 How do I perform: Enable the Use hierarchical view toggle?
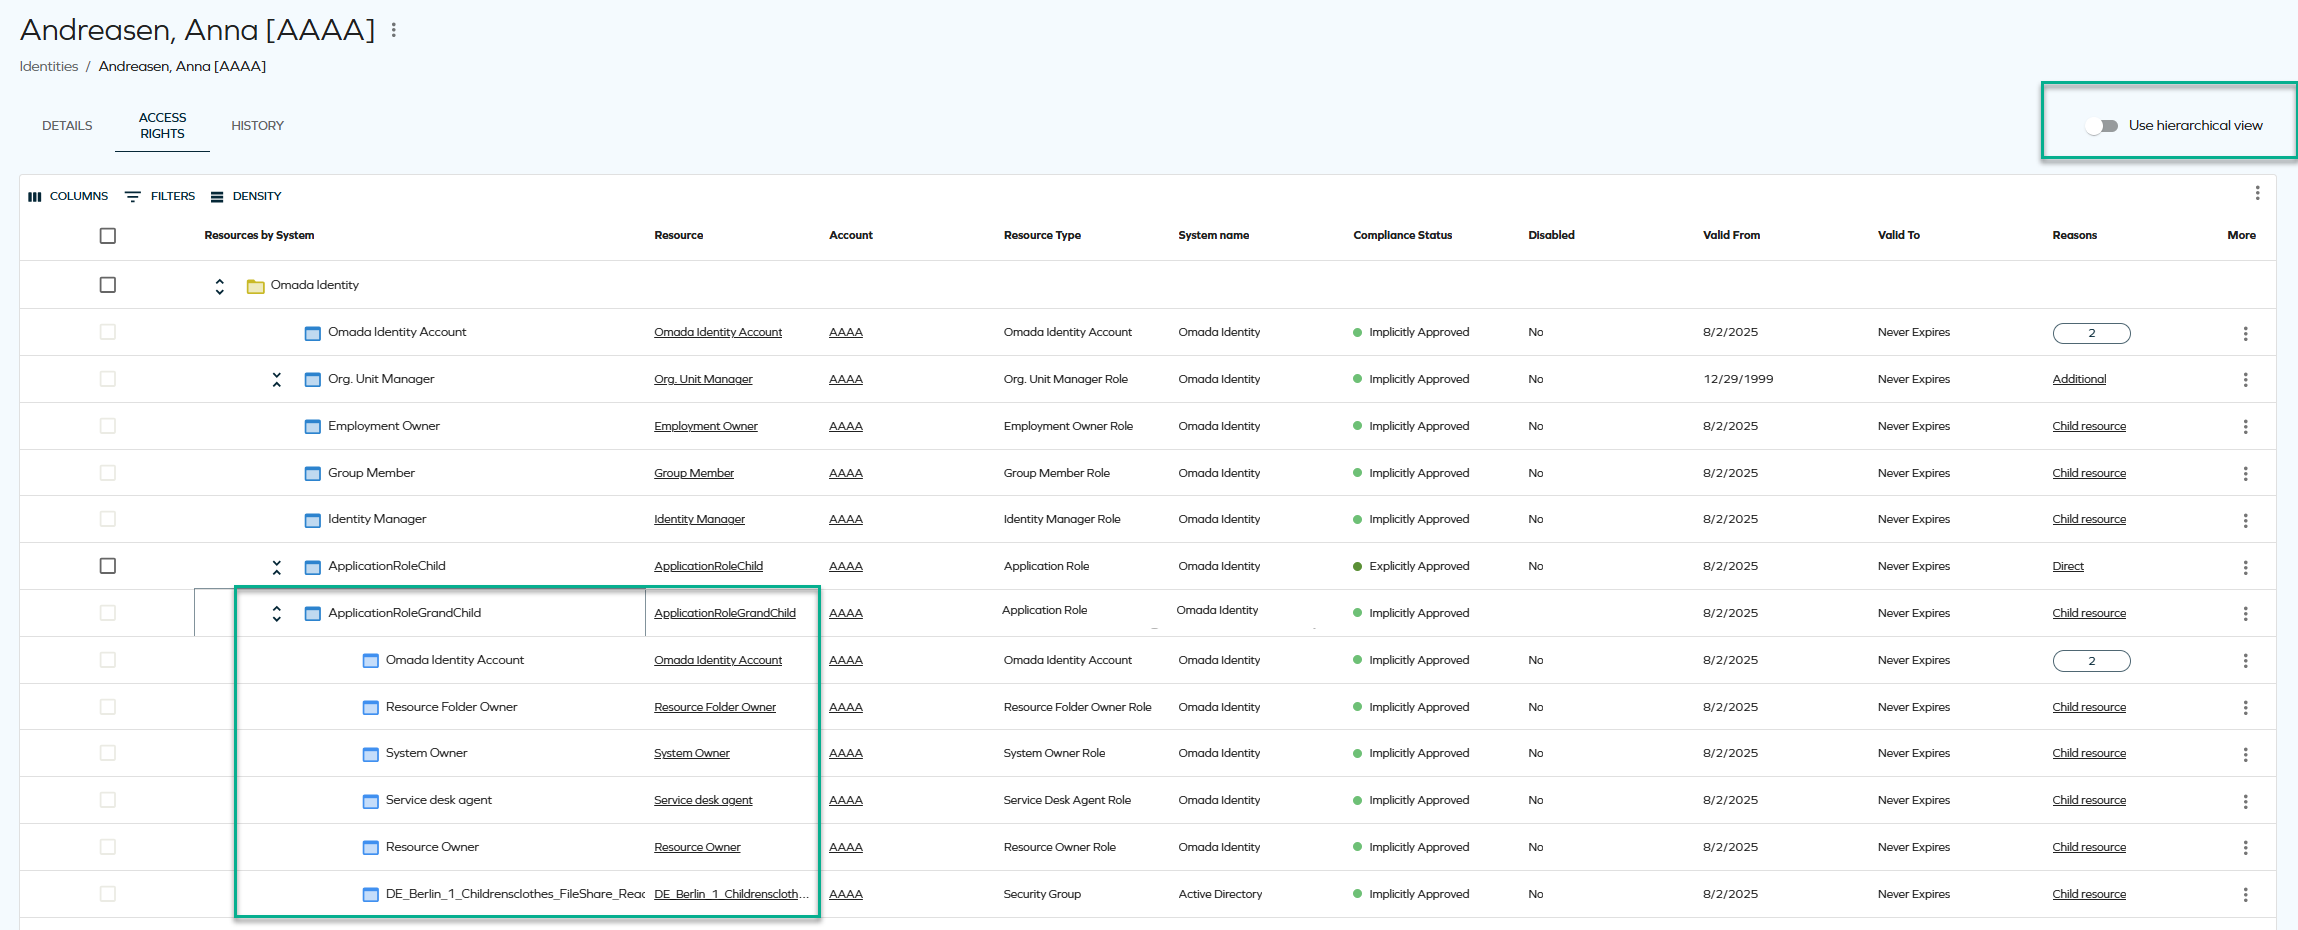click(2101, 126)
